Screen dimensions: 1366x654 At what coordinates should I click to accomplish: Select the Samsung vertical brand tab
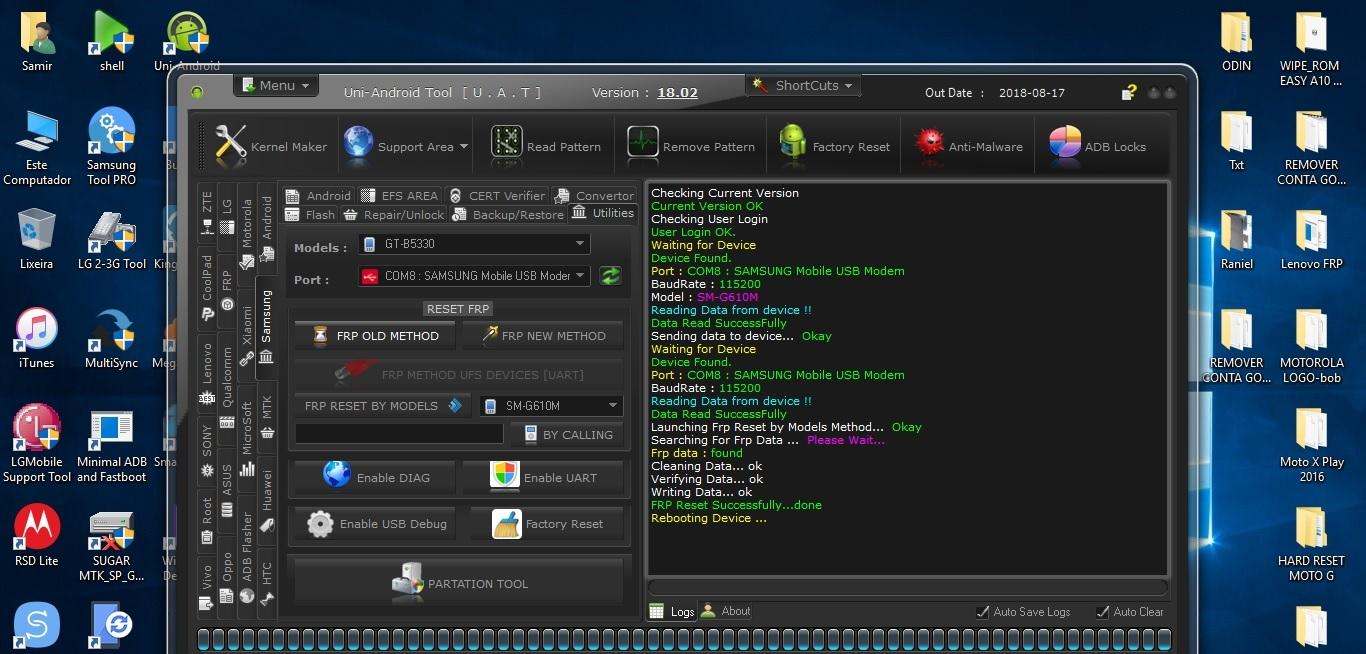(266, 327)
